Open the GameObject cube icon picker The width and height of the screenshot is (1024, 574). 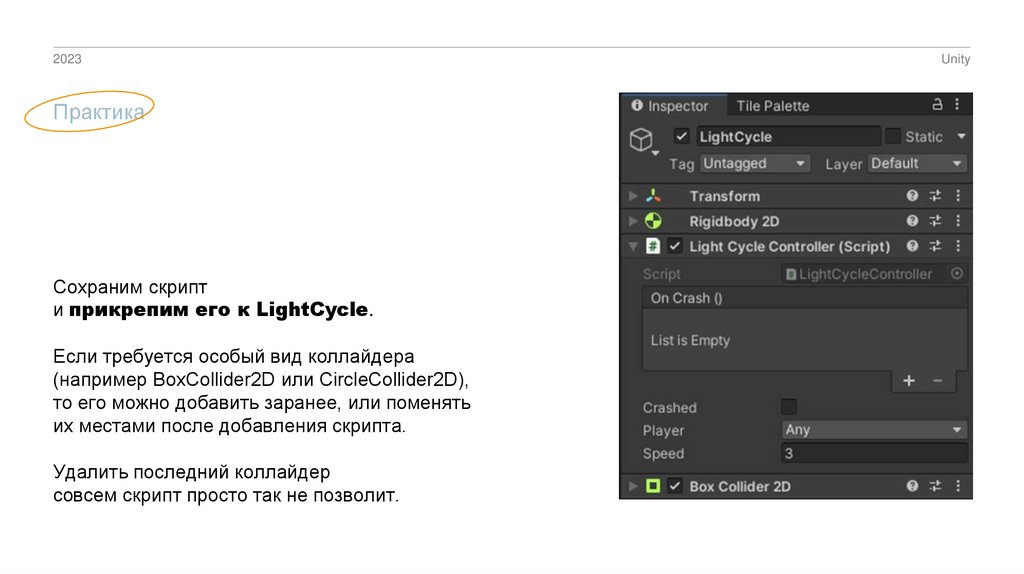[x=641, y=141]
